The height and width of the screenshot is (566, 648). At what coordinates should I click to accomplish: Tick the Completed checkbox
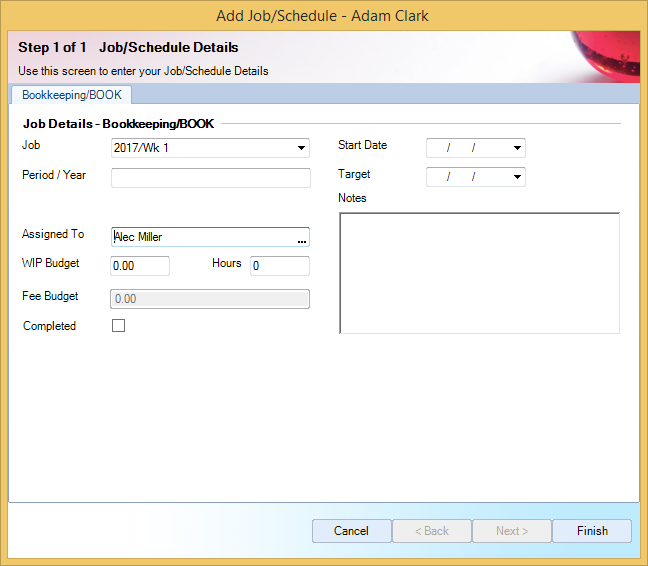[119, 326]
